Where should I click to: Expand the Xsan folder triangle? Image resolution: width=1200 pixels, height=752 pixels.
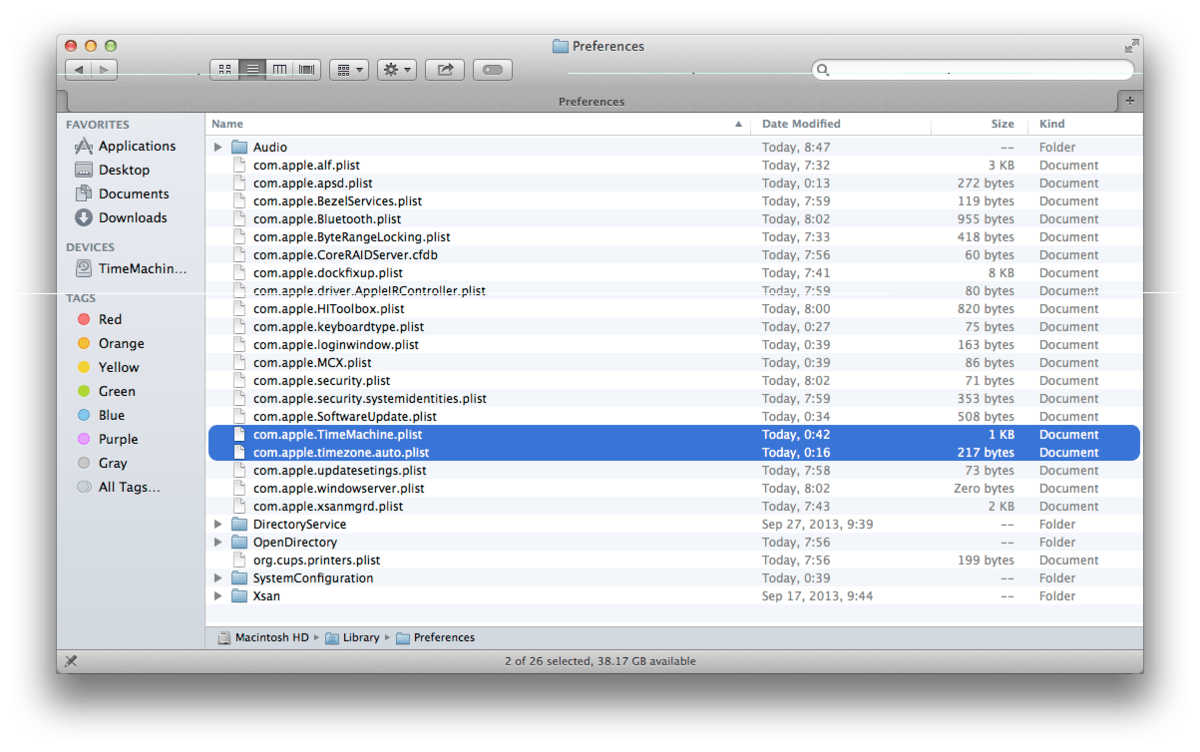(x=218, y=596)
